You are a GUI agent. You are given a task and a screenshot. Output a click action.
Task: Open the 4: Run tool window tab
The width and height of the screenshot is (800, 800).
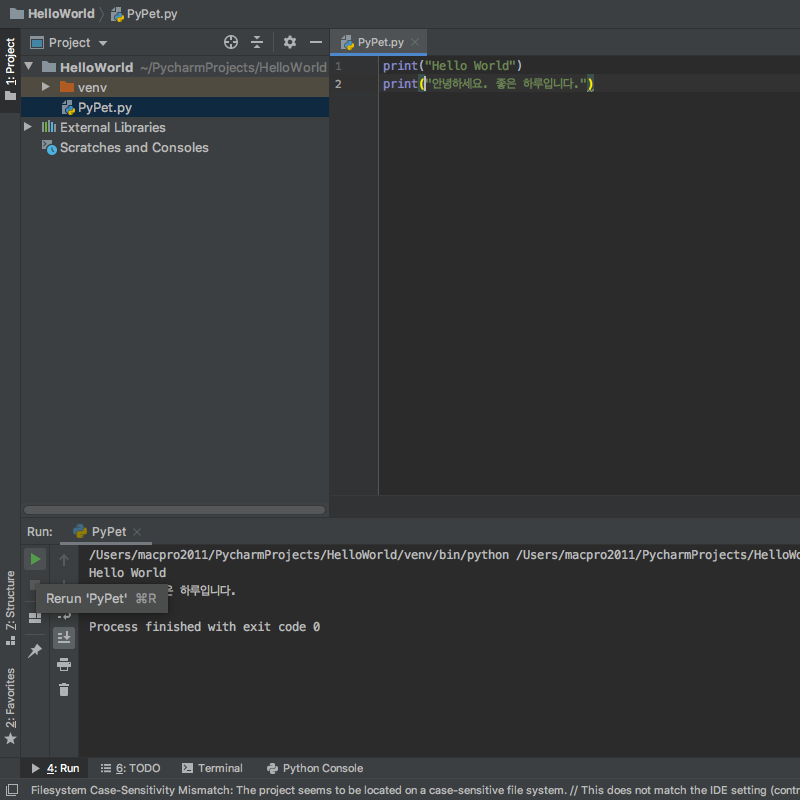[55, 768]
